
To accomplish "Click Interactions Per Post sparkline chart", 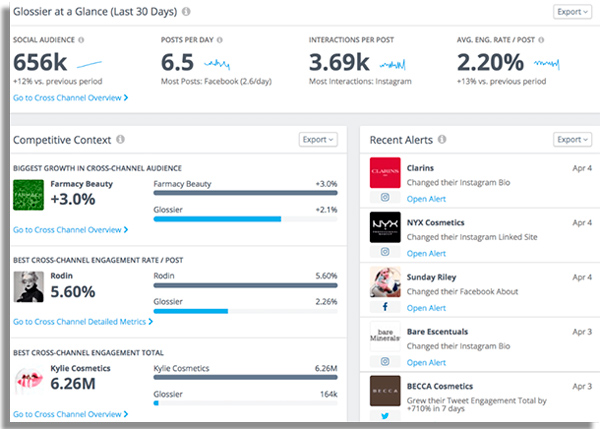I will [x=392, y=65].
